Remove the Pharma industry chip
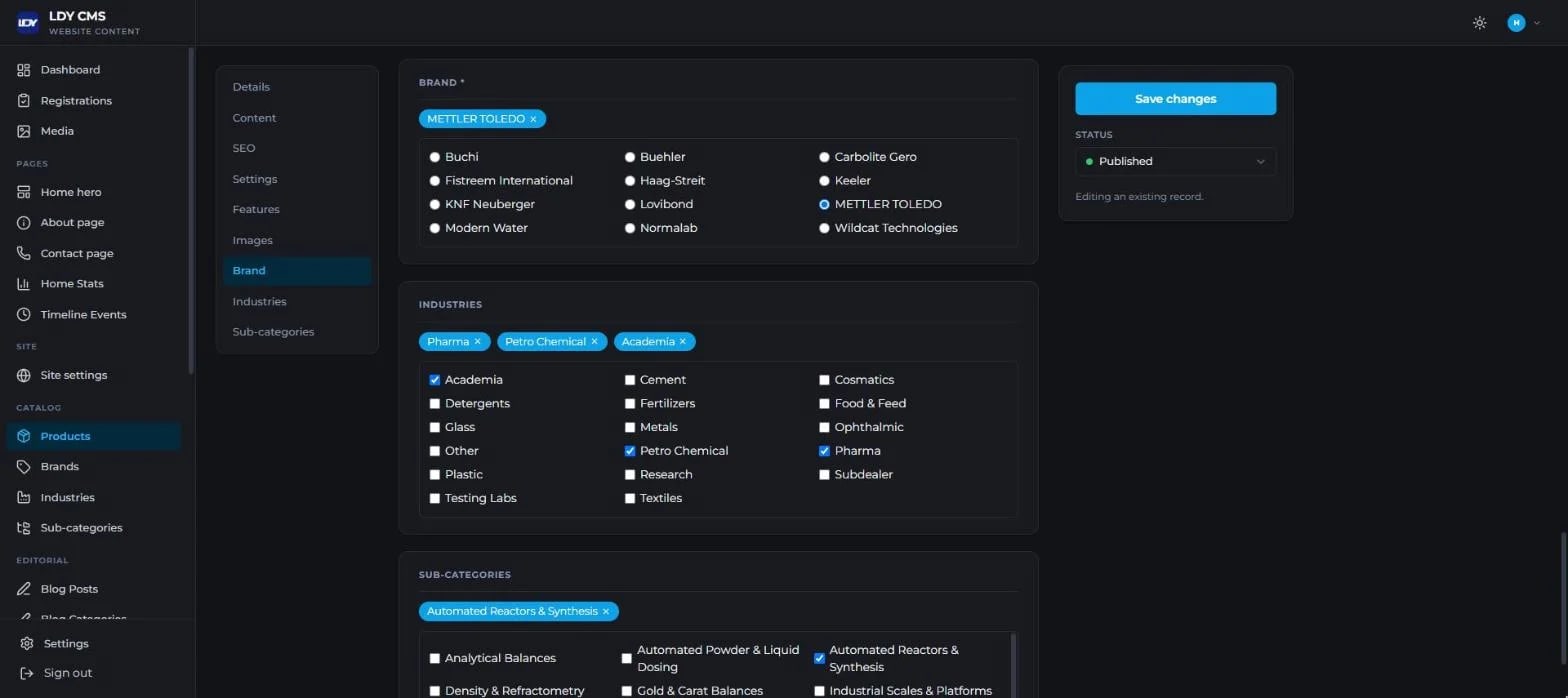This screenshot has width=1568, height=698. click(x=477, y=342)
